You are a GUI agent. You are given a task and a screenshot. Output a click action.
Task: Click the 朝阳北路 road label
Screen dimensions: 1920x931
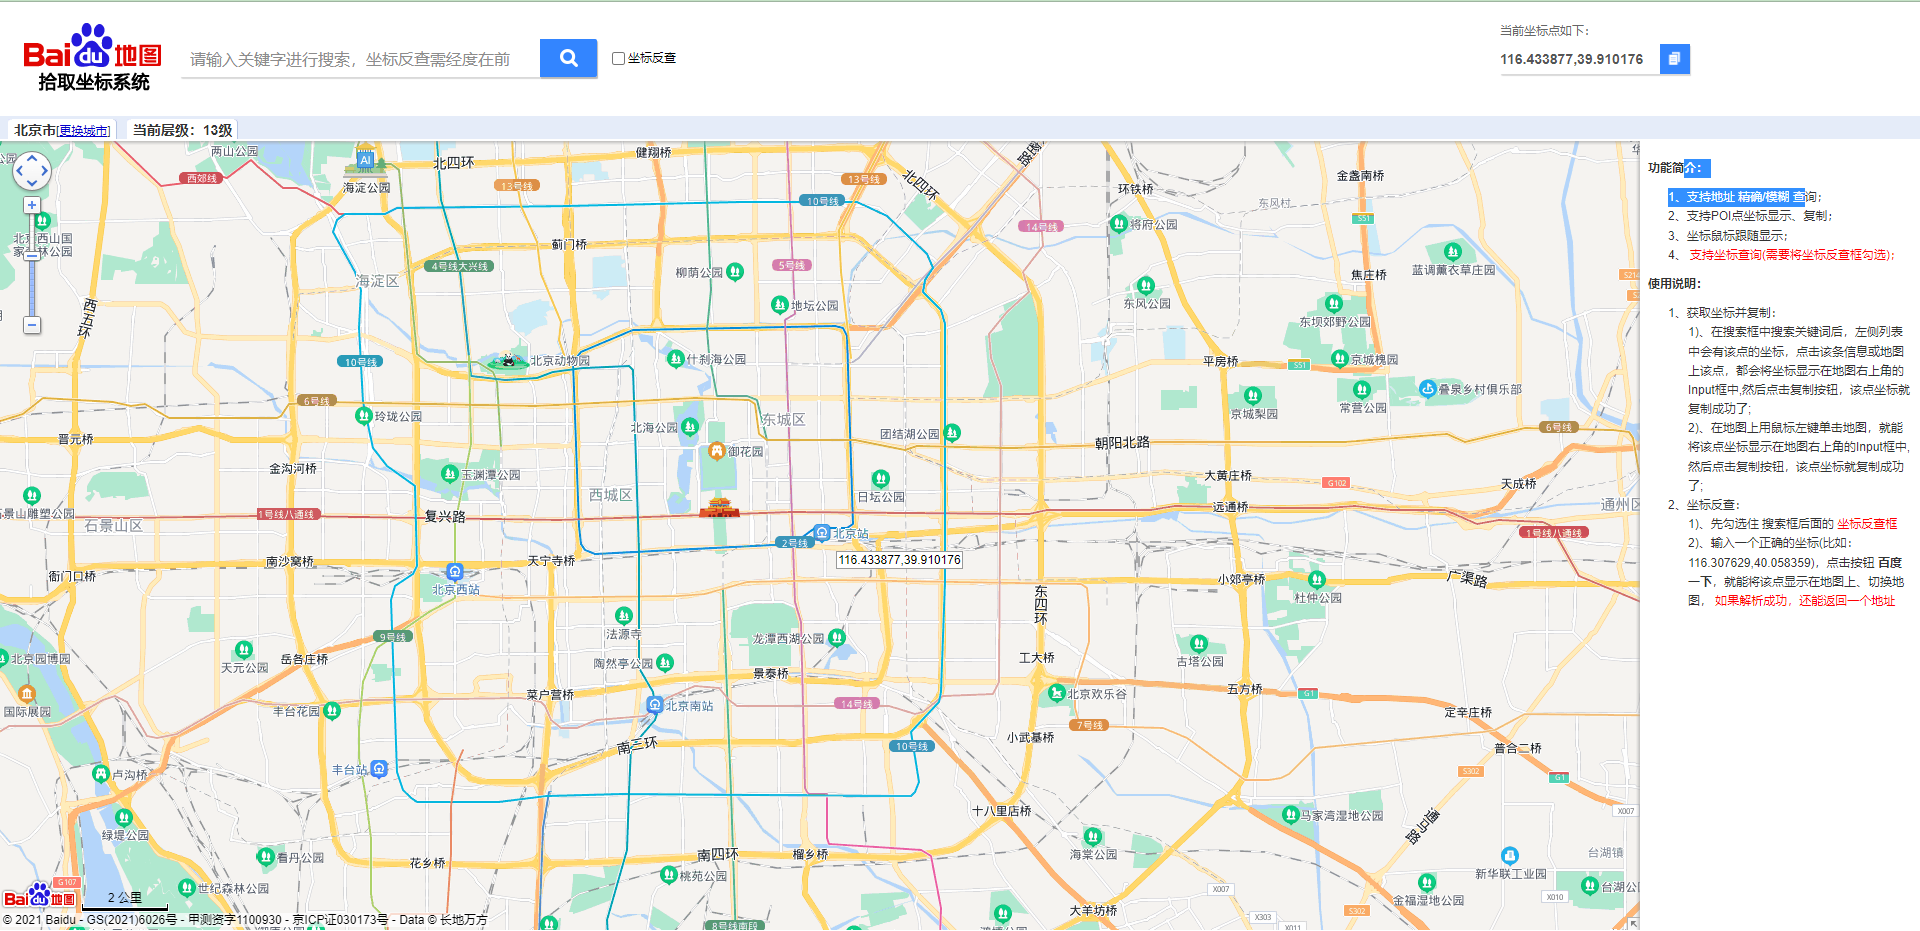point(1122,442)
